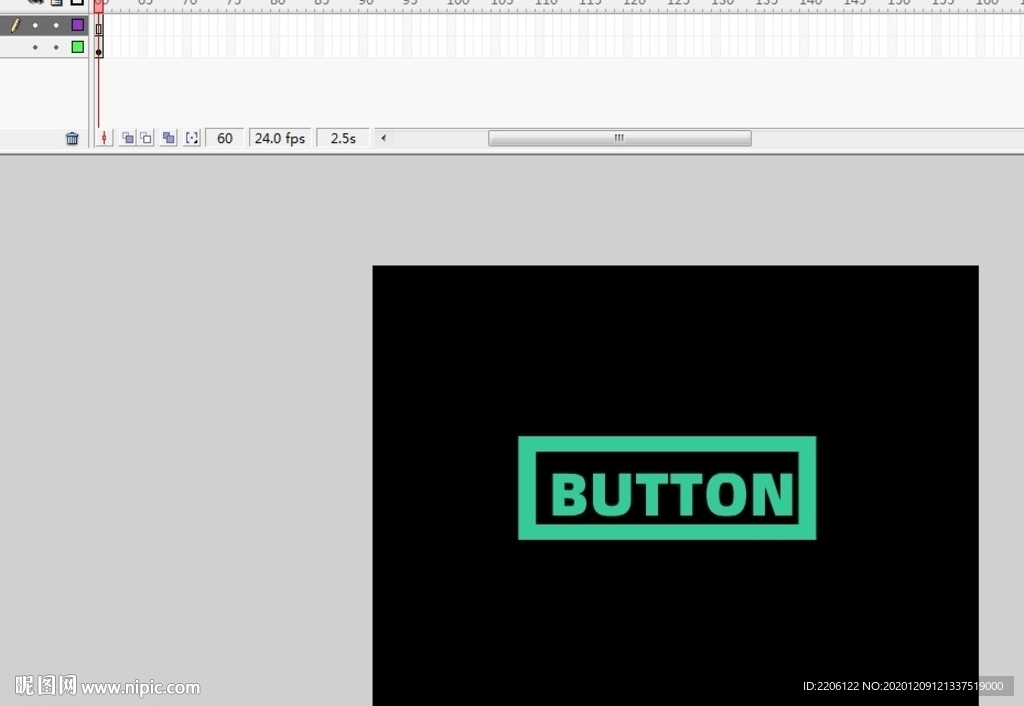Enable the Onion Skin button
Viewport: 1024px width, 706px height.
pyautogui.click(x=127, y=138)
